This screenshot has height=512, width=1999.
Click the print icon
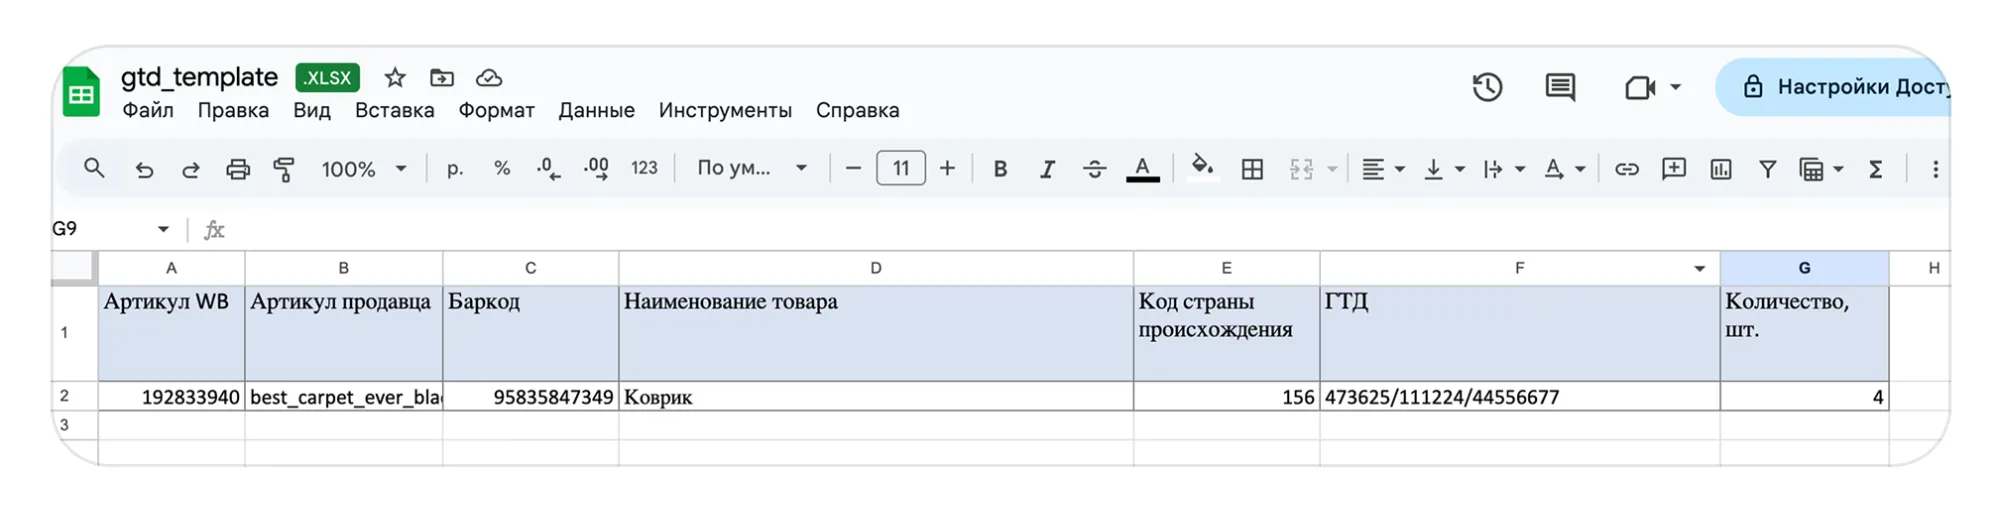pos(237,169)
